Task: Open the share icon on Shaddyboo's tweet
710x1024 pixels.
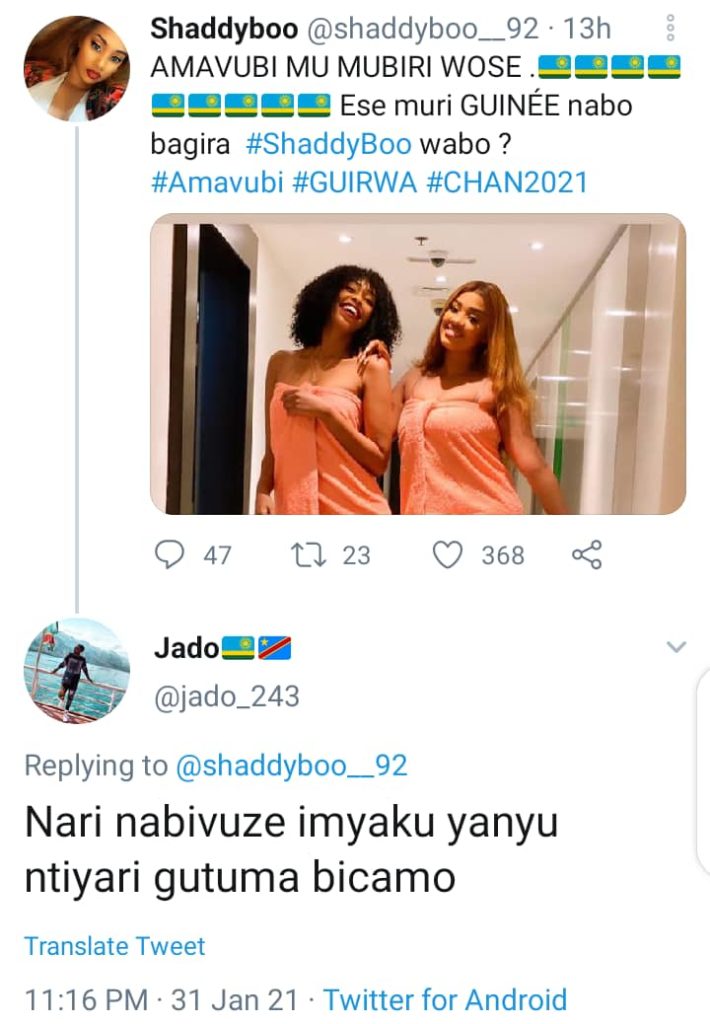Action: point(587,555)
